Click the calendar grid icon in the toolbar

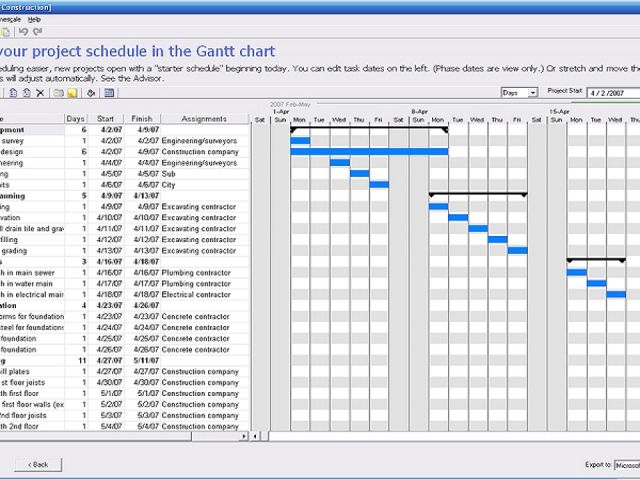[109, 93]
